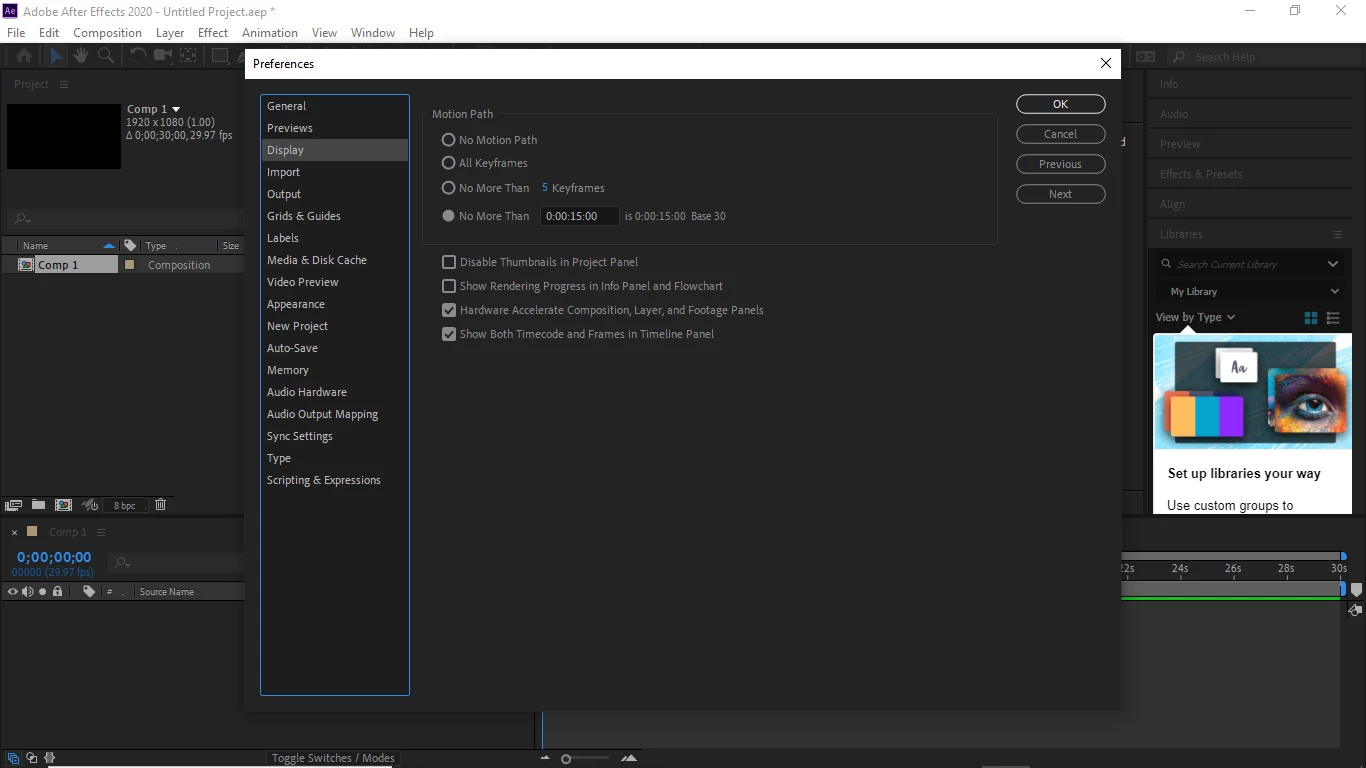Open the Effect menu
1366x768 pixels.
click(x=213, y=33)
